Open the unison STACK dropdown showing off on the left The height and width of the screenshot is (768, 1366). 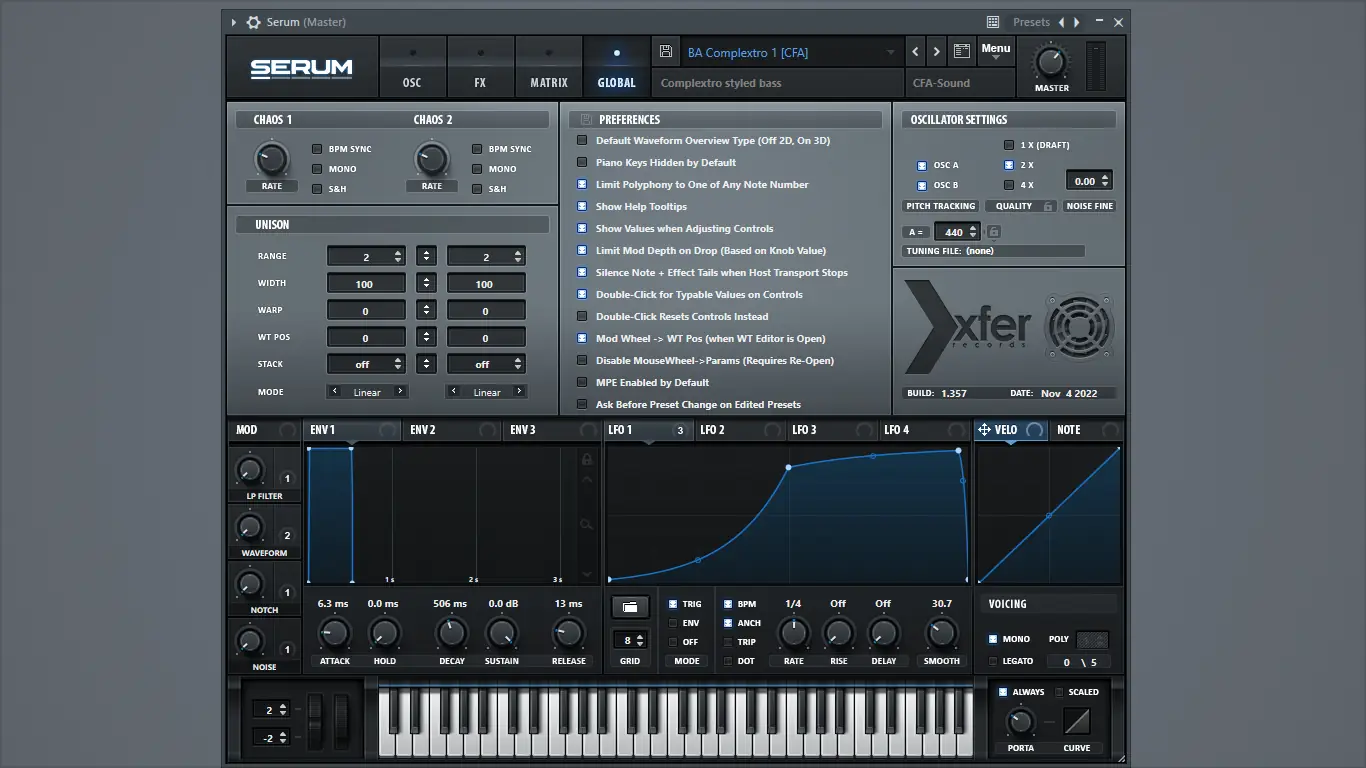(366, 364)
